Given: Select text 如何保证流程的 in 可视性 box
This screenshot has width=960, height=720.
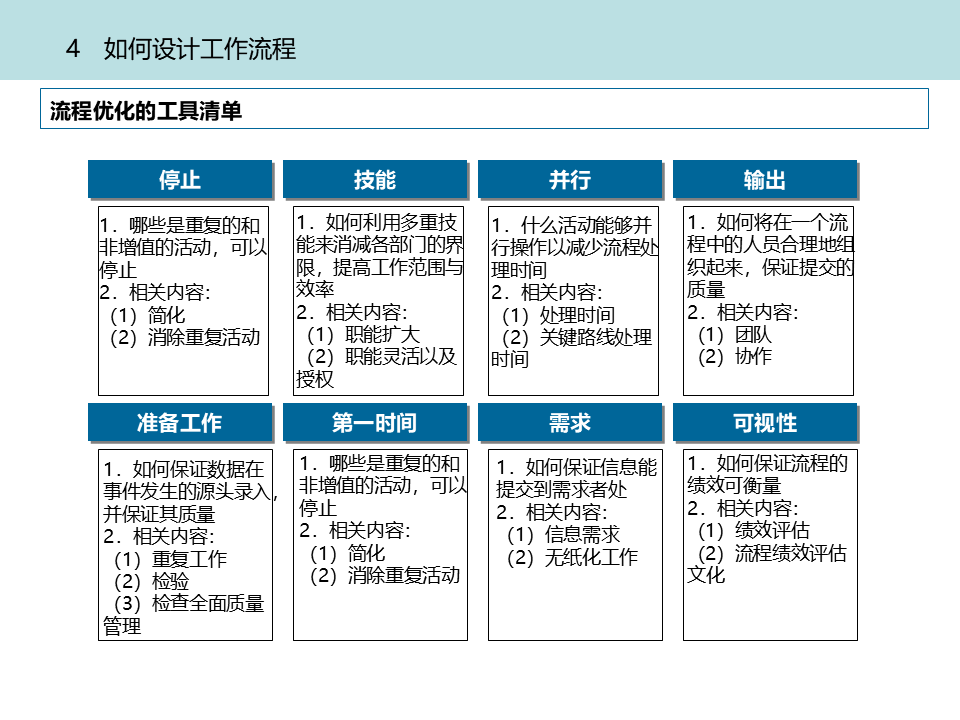Looking at the screenshot, I should pos(782,463).
